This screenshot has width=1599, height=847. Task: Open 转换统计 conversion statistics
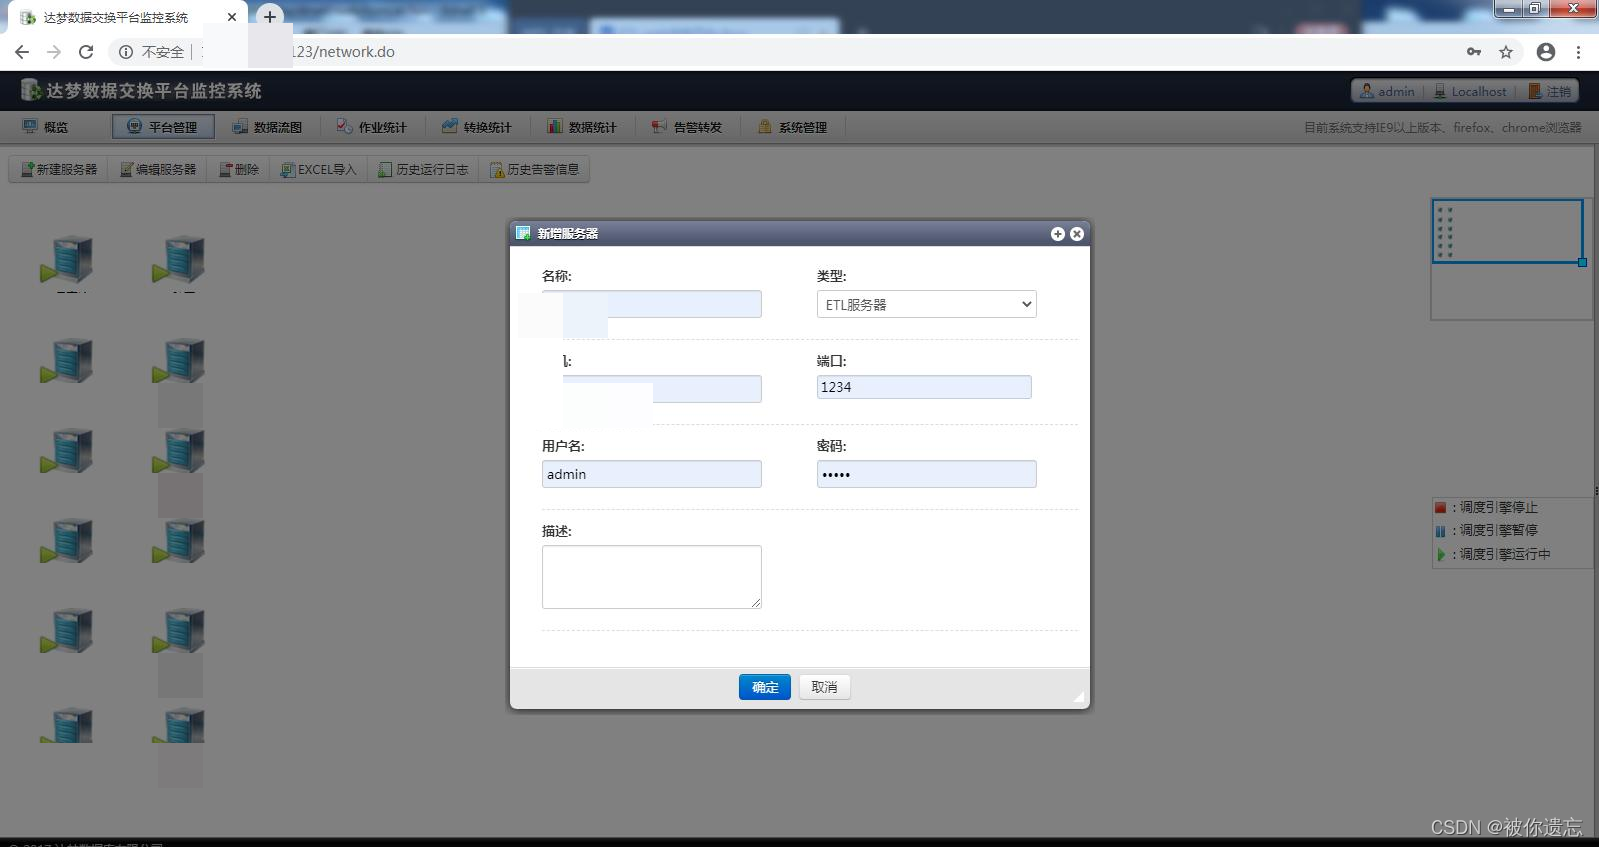(x=477, y=127)
